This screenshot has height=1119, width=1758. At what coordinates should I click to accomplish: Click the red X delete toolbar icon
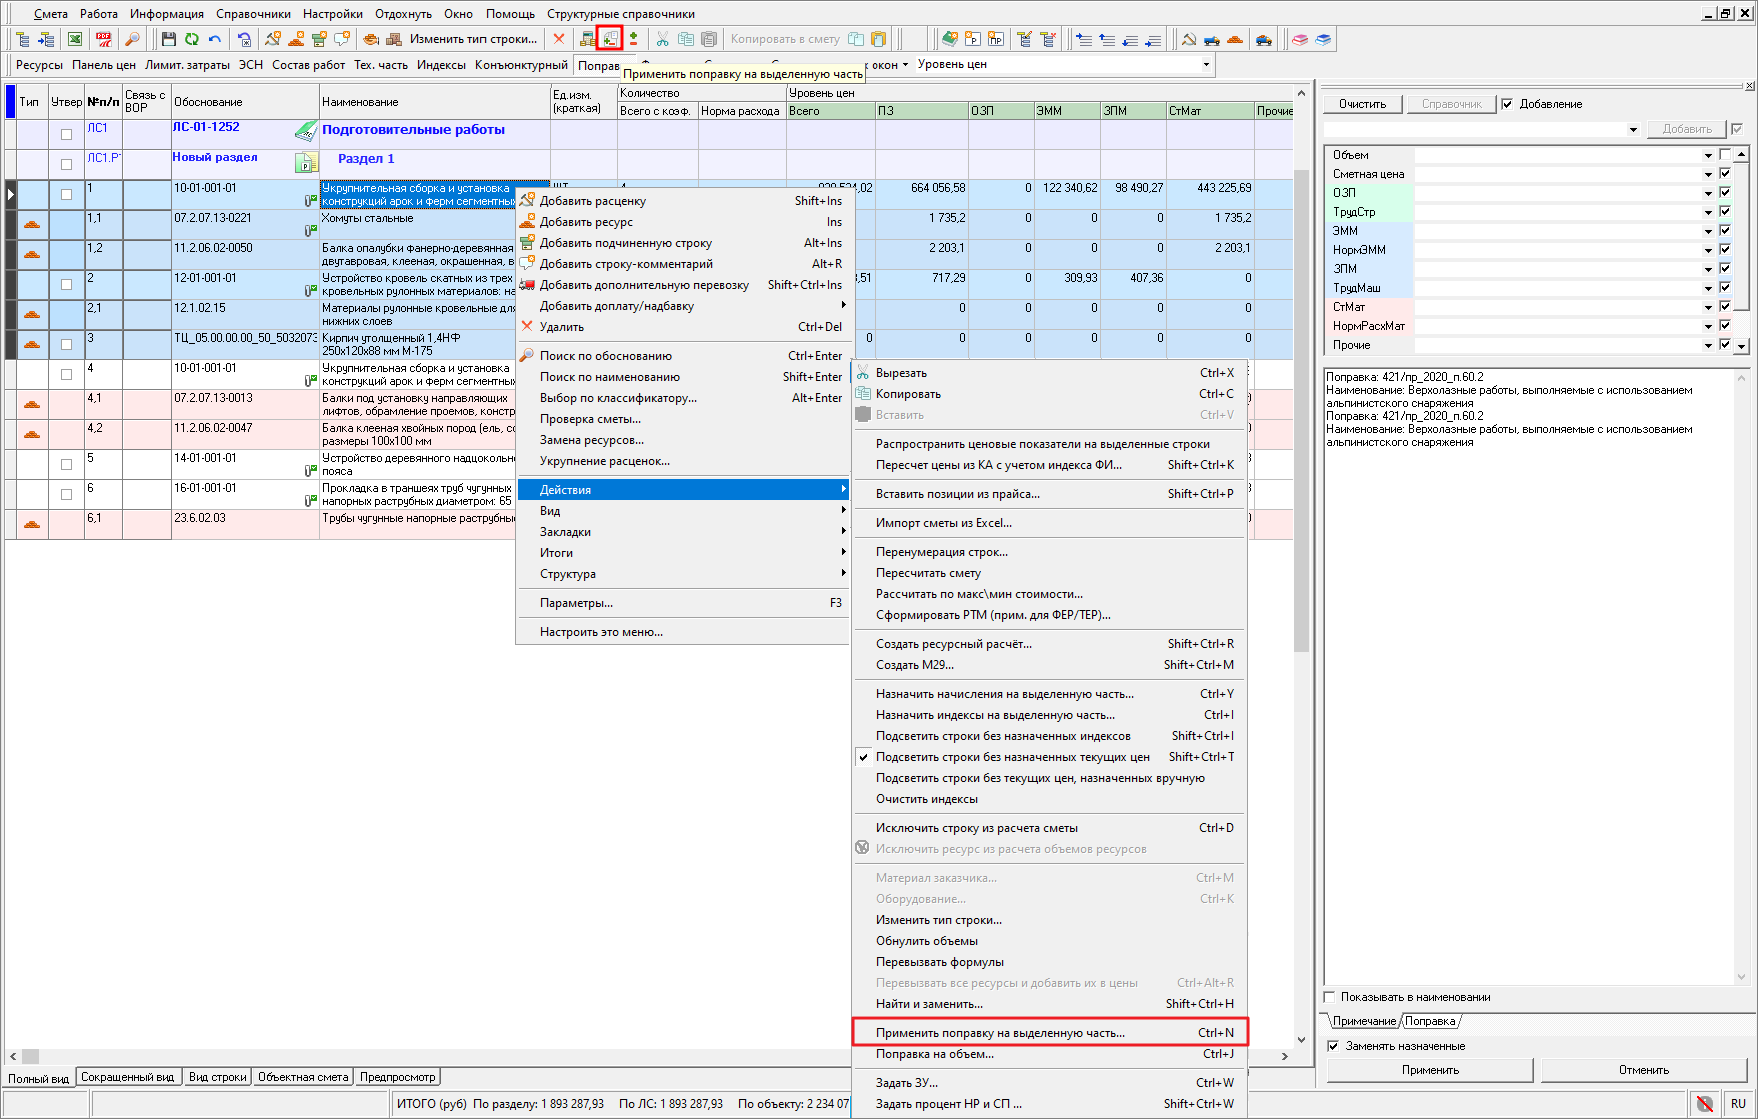point(559,39)
